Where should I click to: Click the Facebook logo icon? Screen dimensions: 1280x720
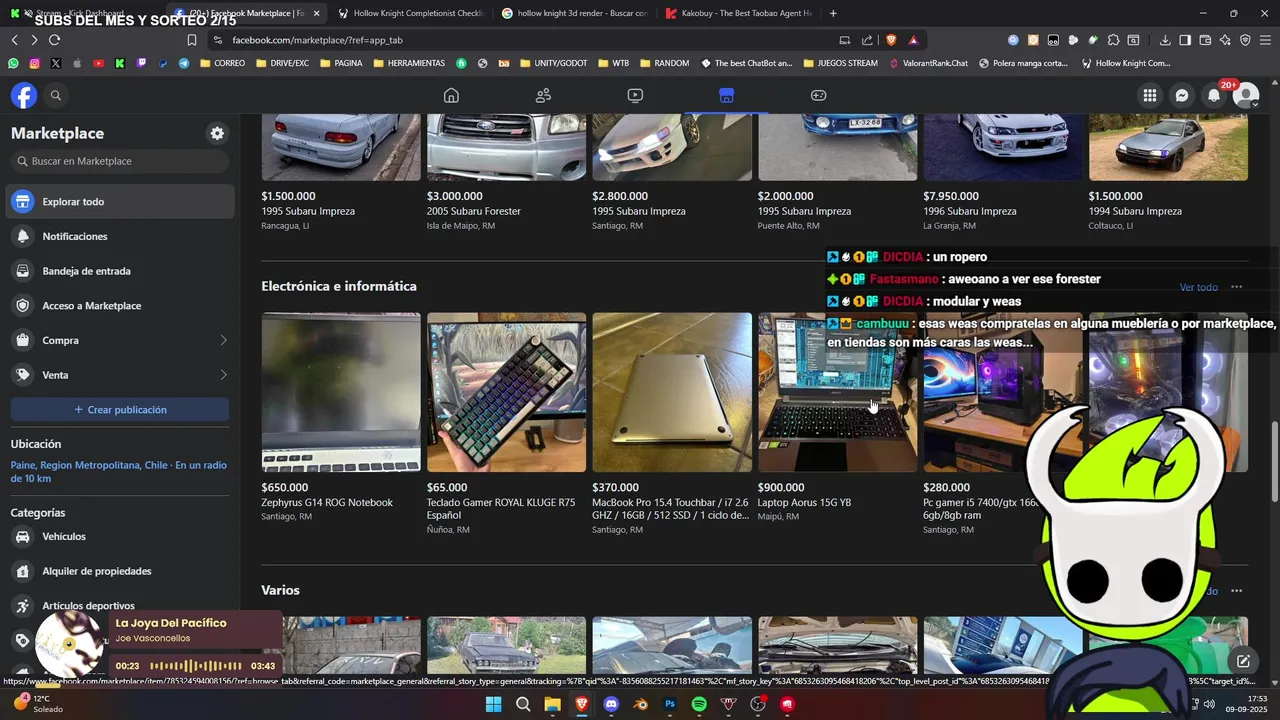pyautogui.click(x=24, y=95)
